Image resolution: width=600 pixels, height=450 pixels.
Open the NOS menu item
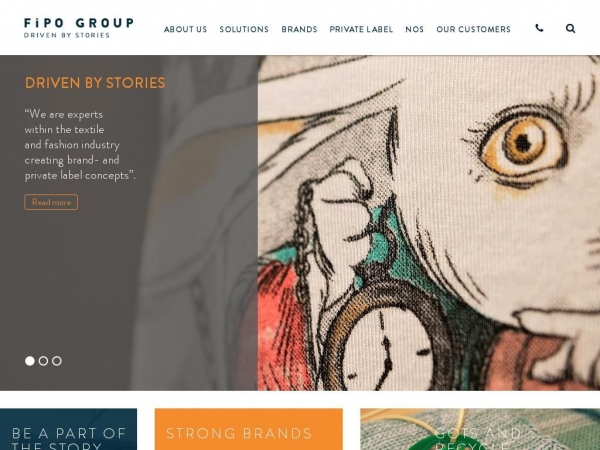(414, 29)
